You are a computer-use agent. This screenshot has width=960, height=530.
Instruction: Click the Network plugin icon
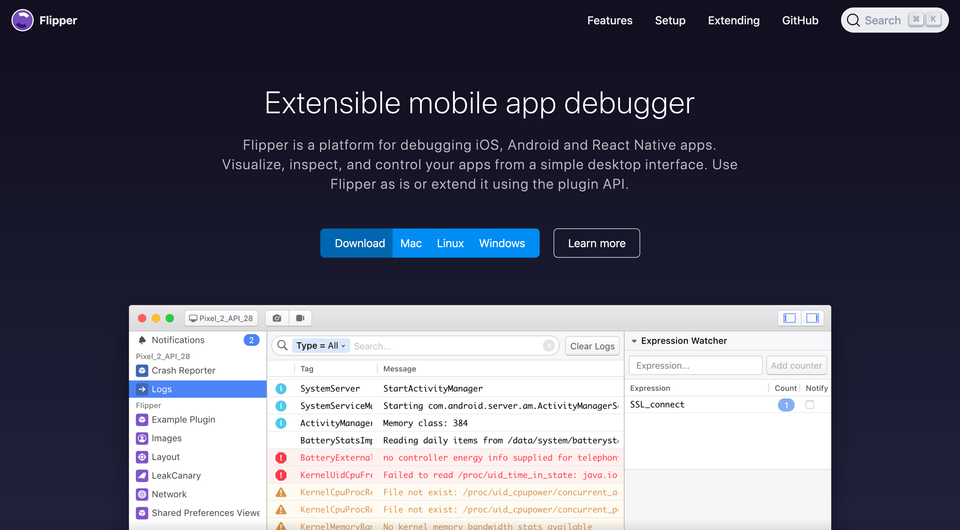tap(142, 495)
